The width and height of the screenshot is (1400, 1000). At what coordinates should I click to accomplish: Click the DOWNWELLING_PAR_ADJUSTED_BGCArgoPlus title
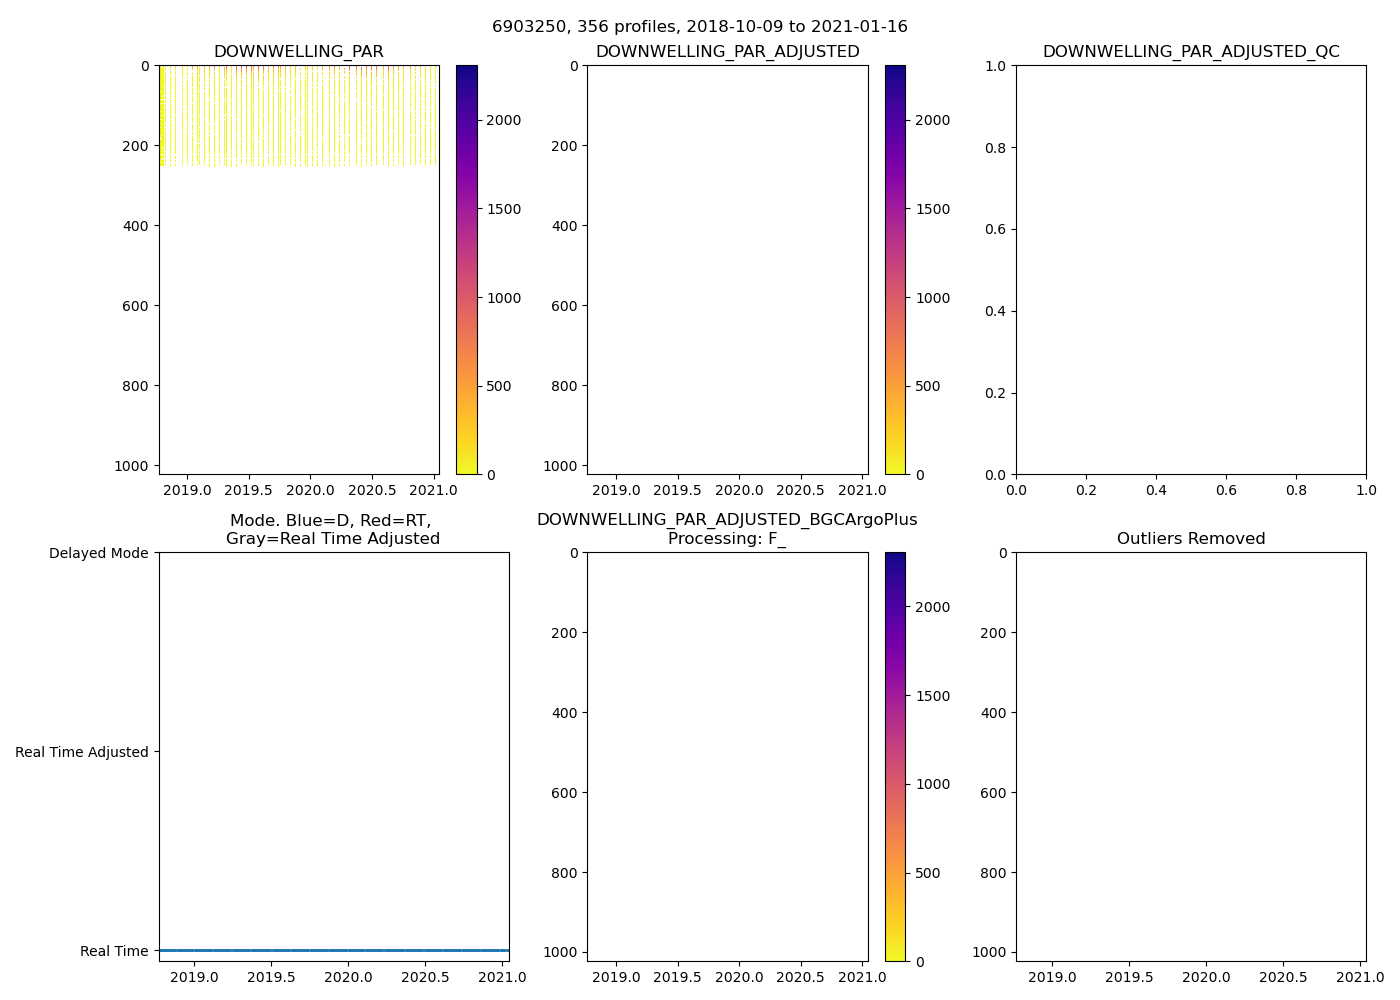point(727,520)
